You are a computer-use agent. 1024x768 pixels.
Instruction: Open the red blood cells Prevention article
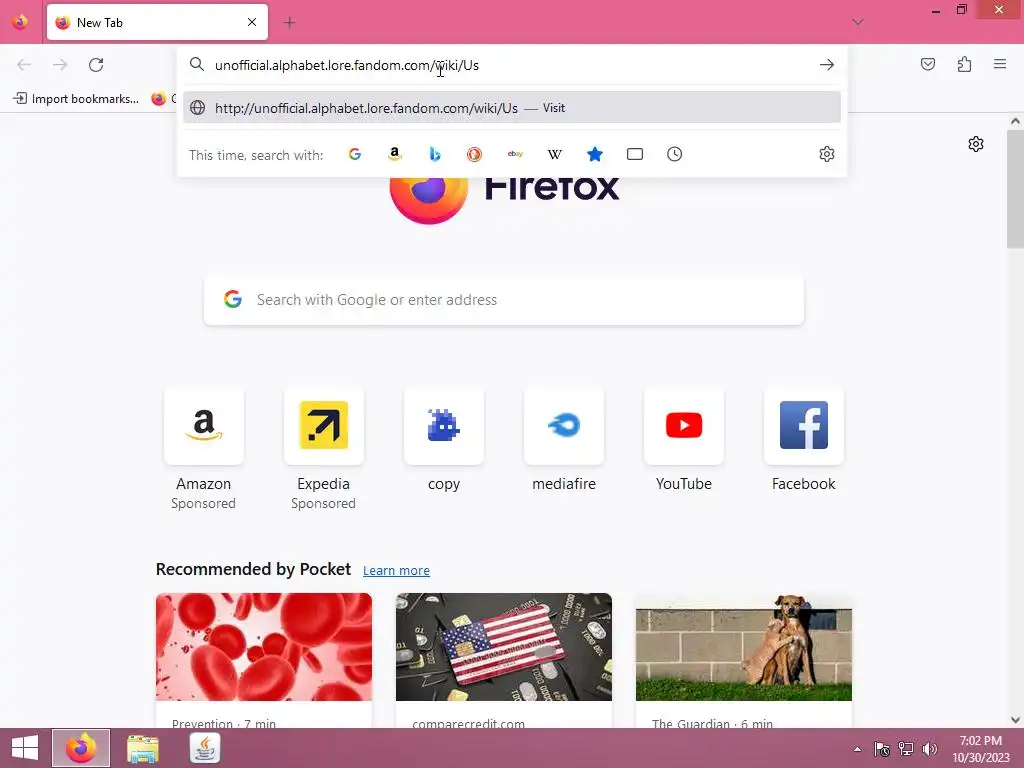pos(264,660)
